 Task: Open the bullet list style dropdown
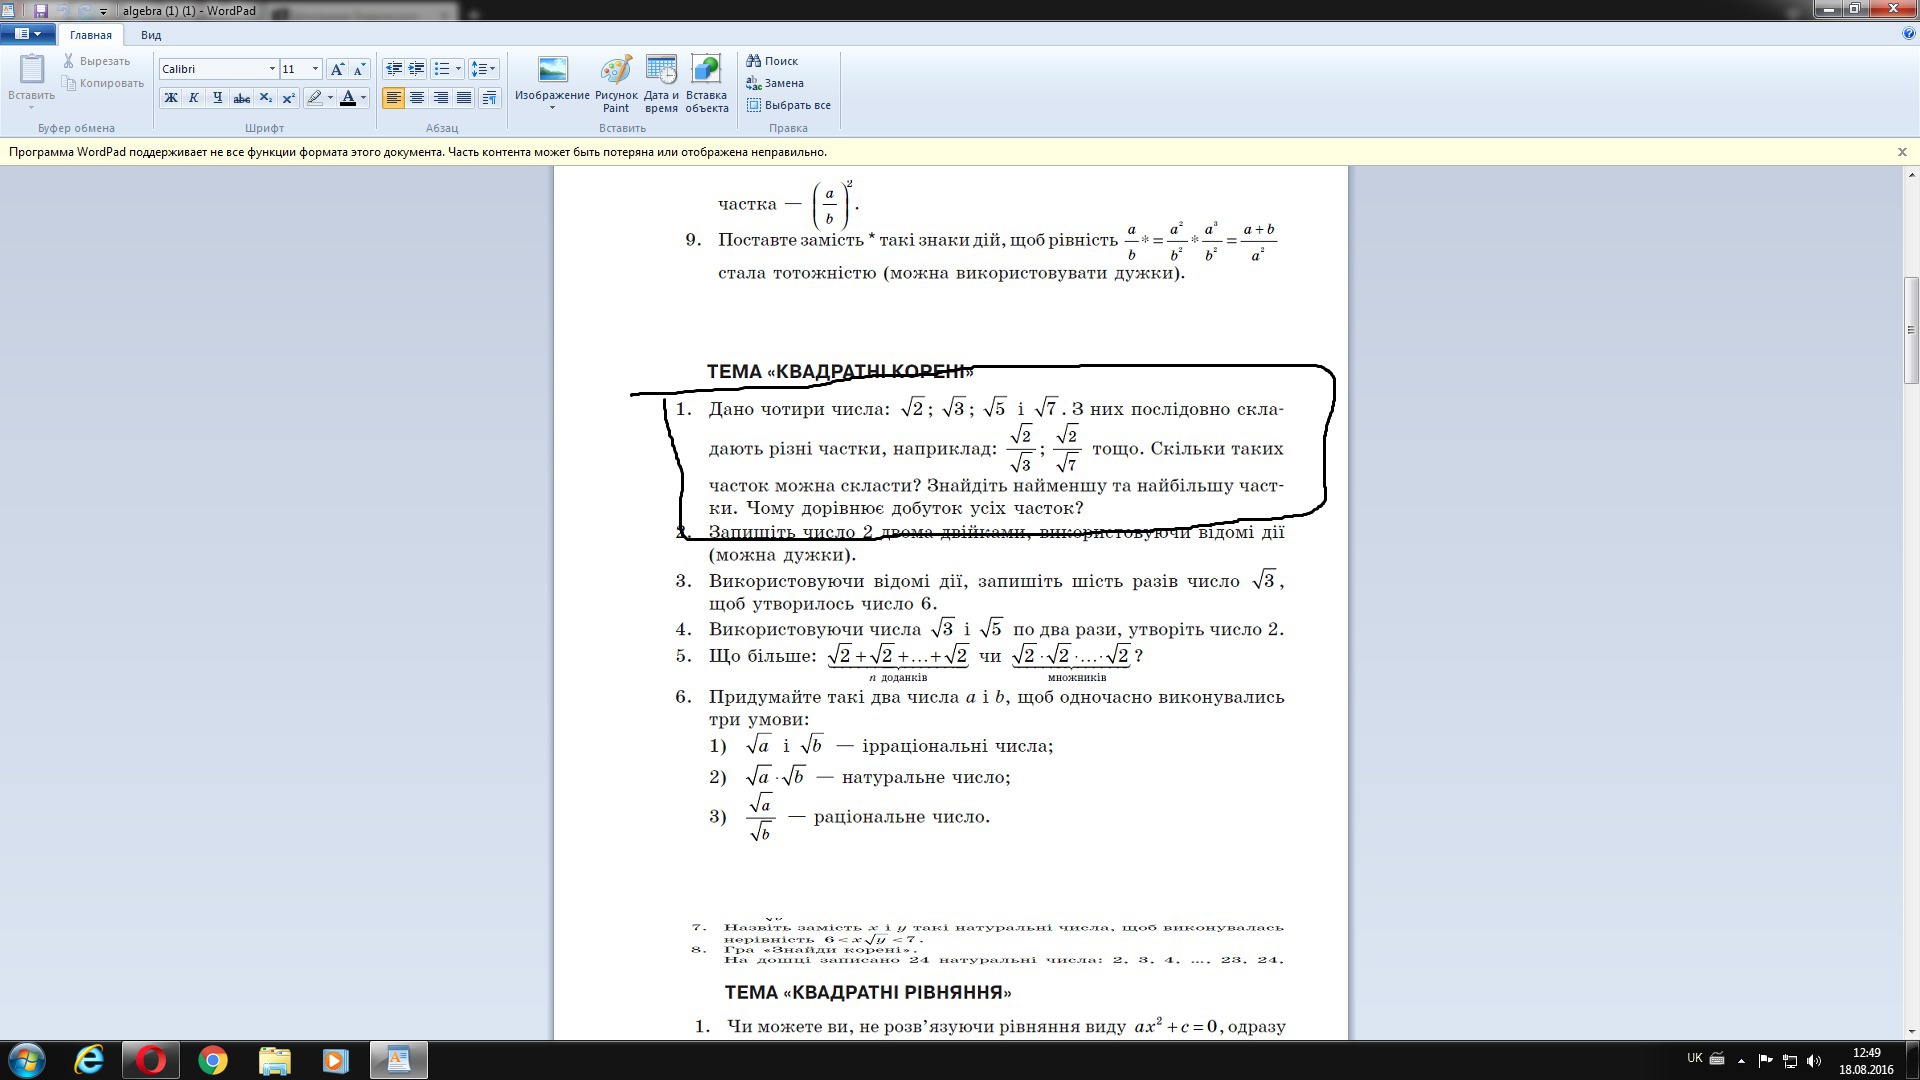(x=458, y=69)
